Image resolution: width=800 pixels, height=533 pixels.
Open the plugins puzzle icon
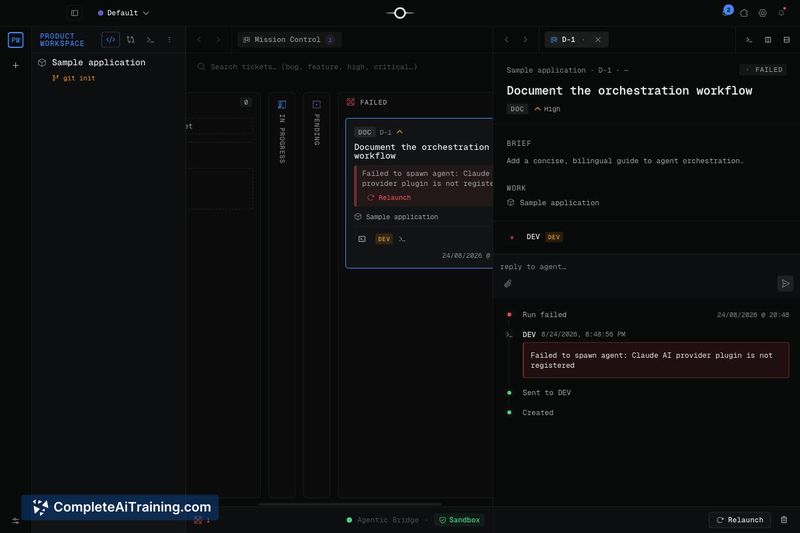coord(744,13)
